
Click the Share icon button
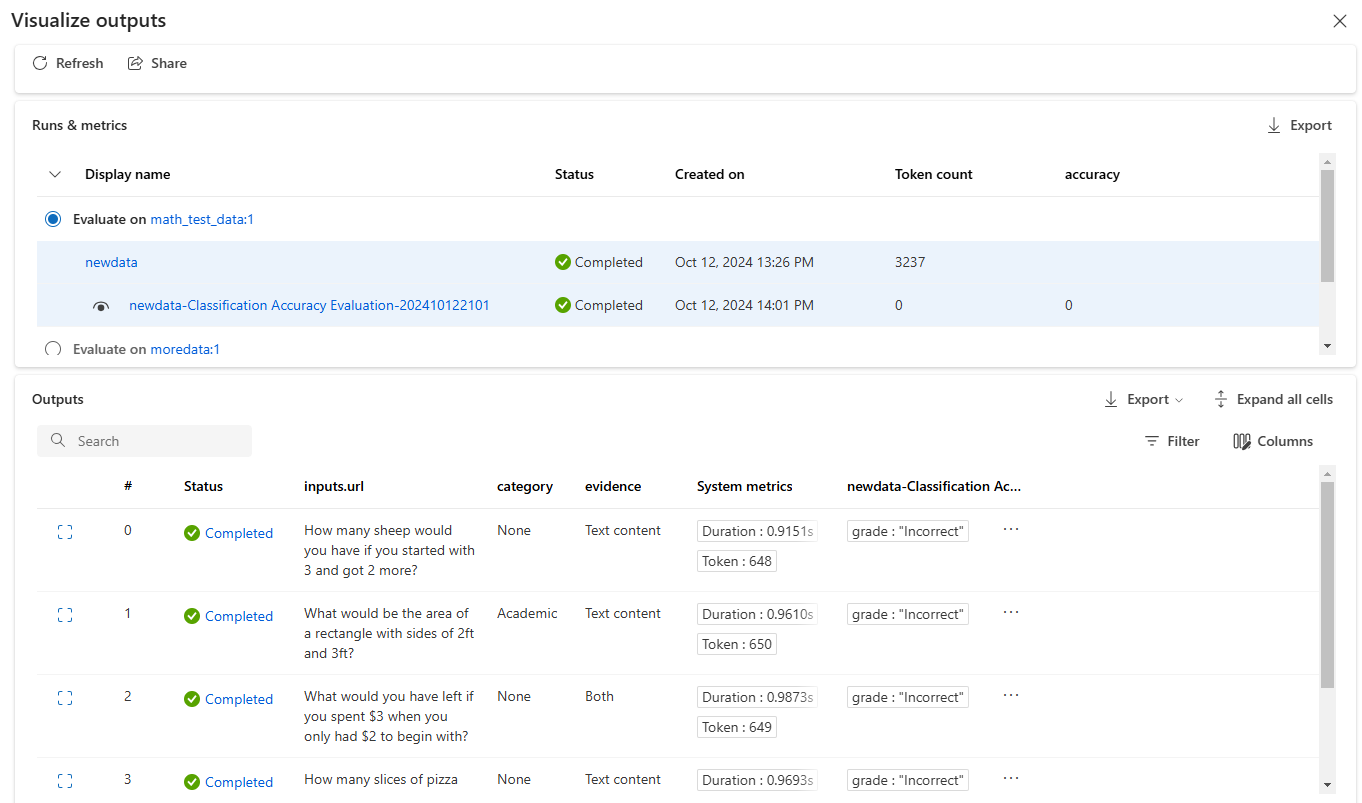[x=136, y=63]
